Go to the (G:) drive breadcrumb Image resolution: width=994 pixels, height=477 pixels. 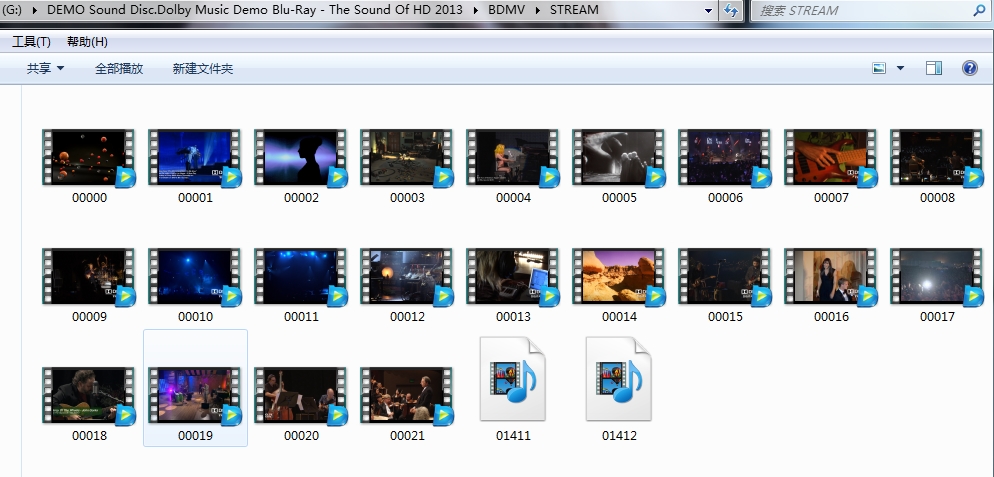(x=14, y=10)
